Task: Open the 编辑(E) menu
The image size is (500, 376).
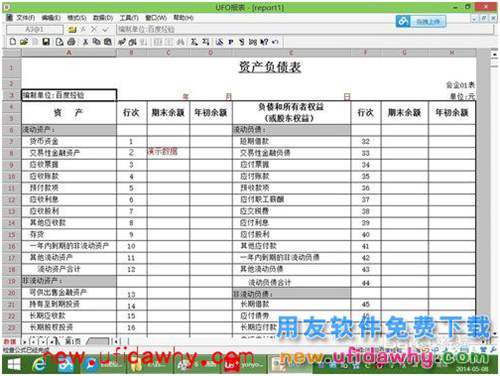Action: tap(51, 17)
